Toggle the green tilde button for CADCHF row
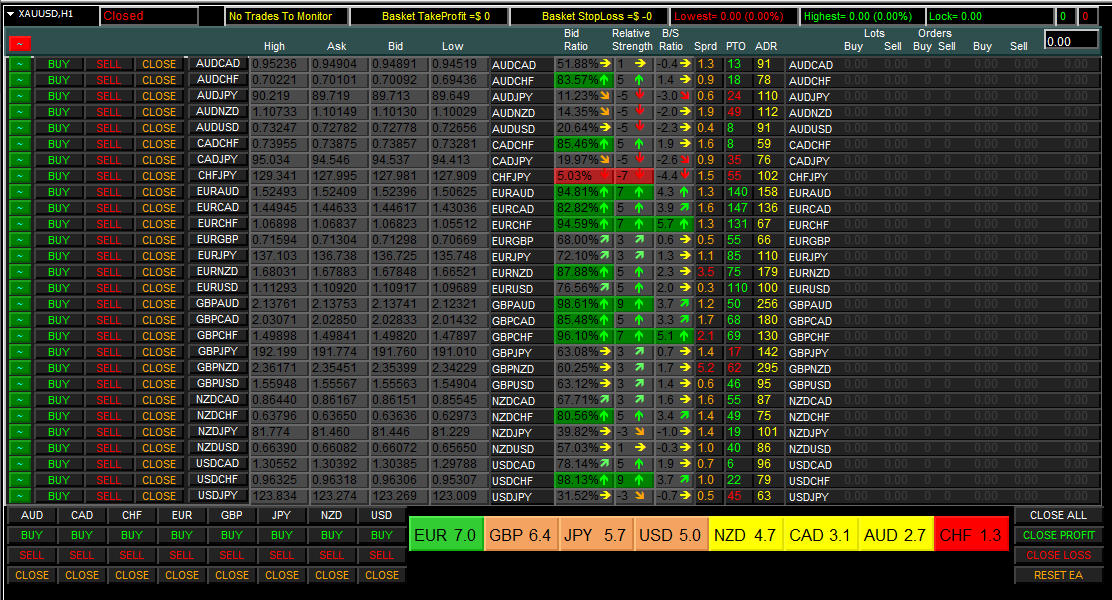This screenshot has width=1112, height=600. (x=20, y=144)
